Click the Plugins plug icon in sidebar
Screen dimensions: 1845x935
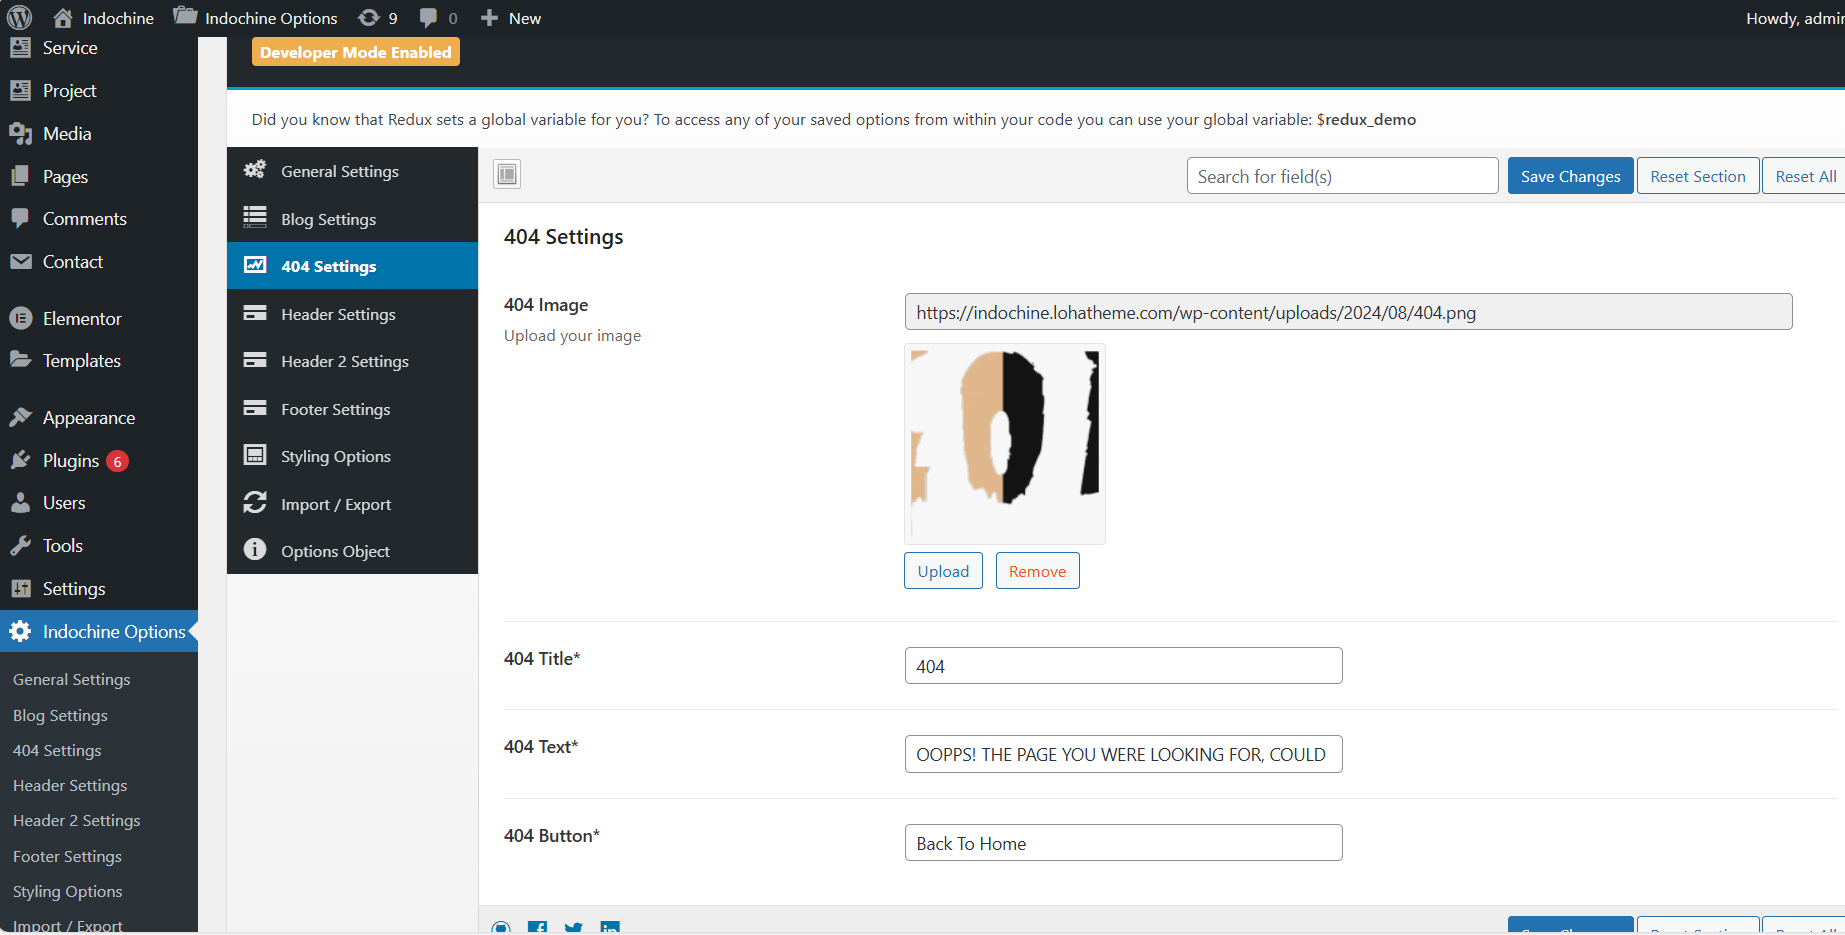pos(20,460)
